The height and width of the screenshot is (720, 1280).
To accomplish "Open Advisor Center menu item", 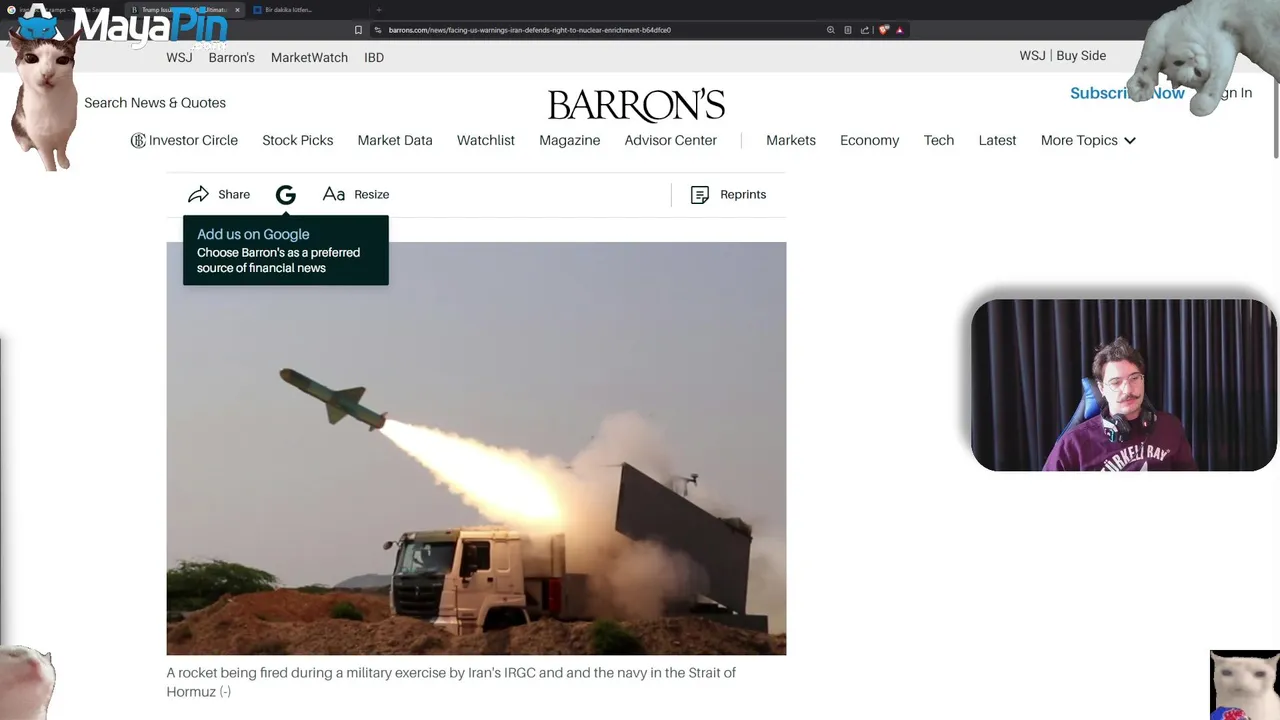I will 671,141.
